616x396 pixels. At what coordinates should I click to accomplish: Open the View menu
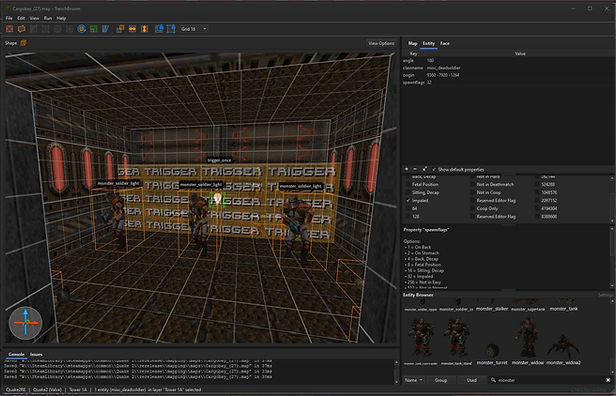34,18
